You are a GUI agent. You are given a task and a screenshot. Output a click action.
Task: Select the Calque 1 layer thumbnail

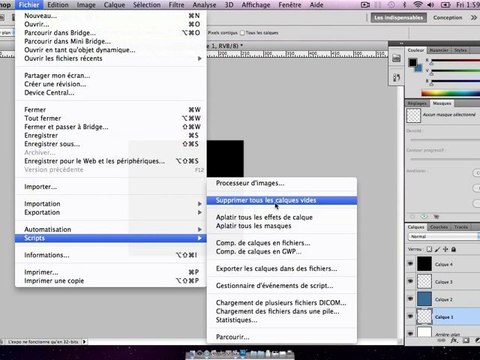pyautogui.click(x=424, y=317)
